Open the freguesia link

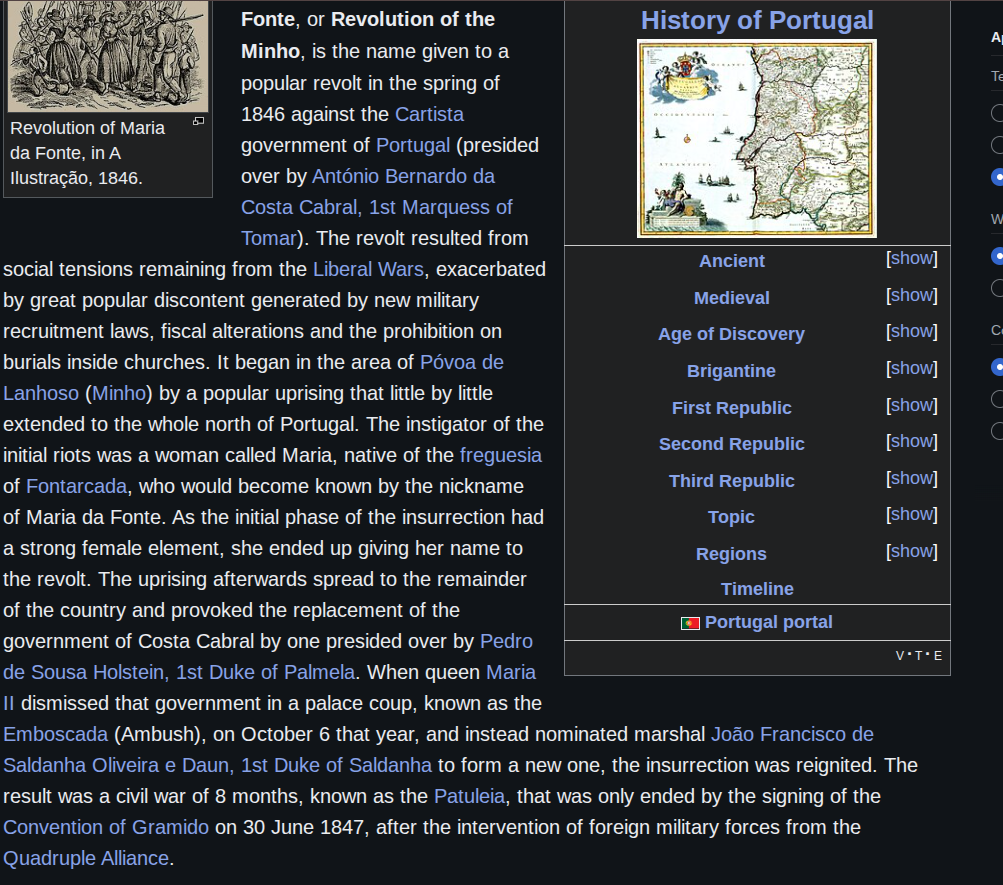coord(501,455)
